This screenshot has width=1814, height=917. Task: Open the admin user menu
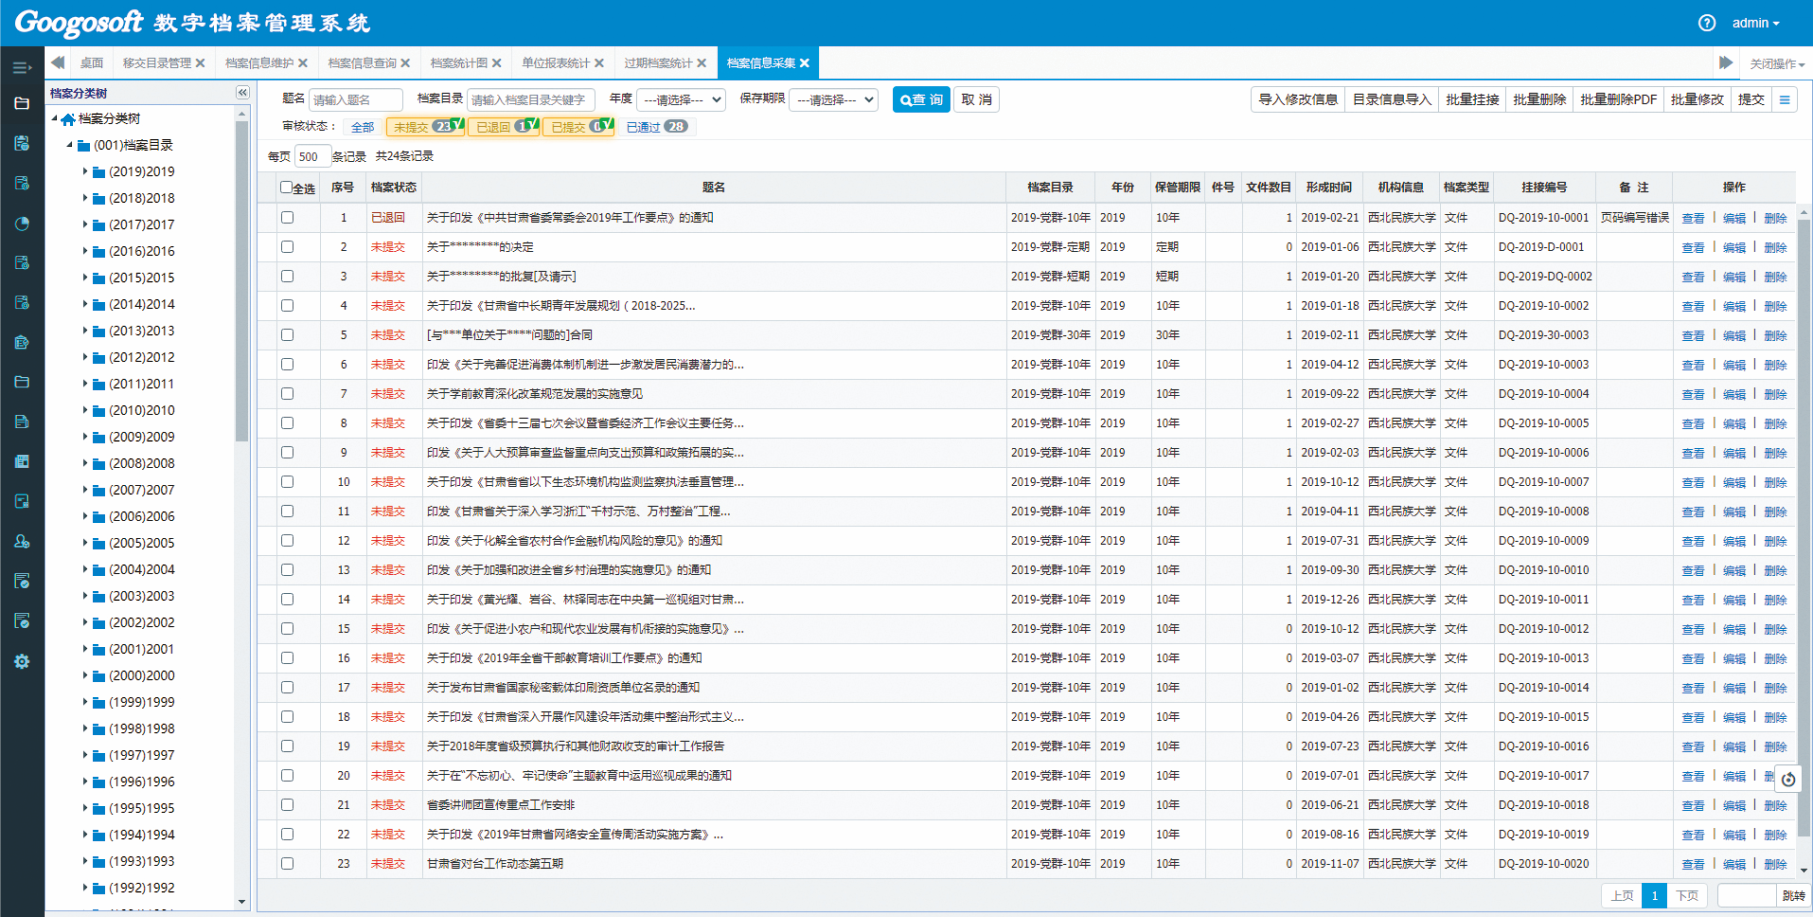click(1755, 23)
